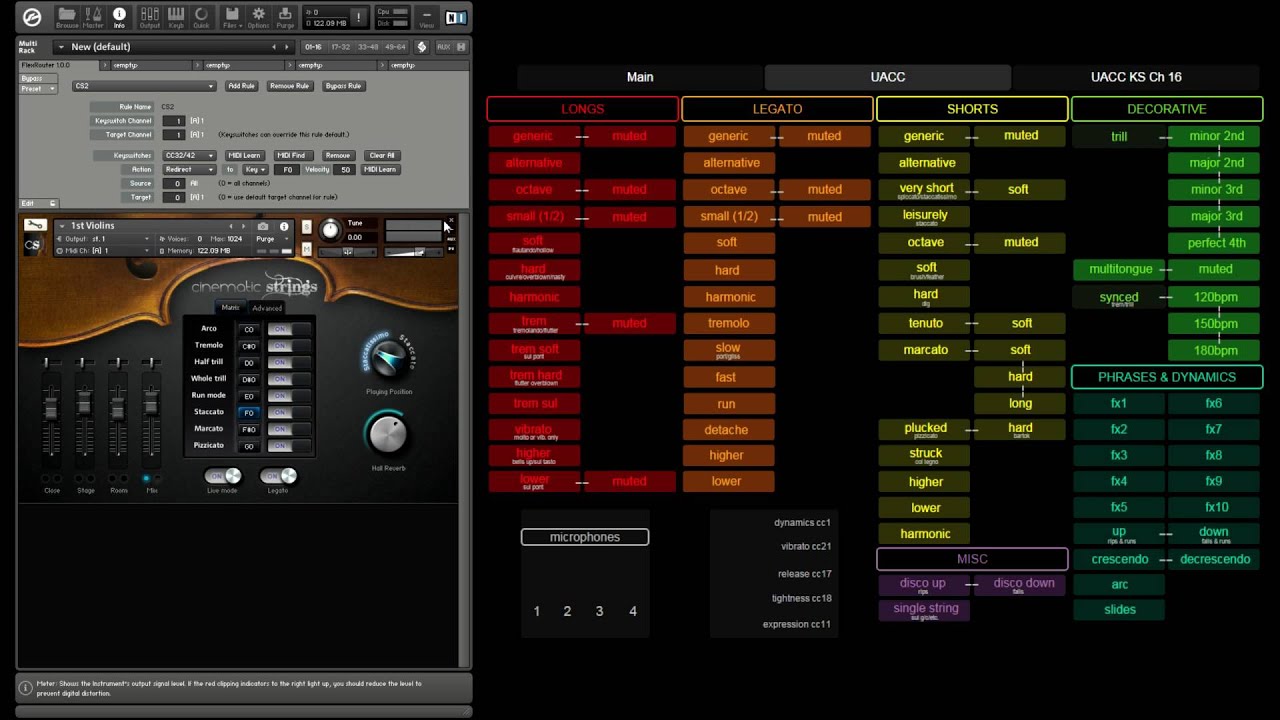Select the Advanced tab in Cinematic Strings
1280x720 pixels.
tap(267, 308)
